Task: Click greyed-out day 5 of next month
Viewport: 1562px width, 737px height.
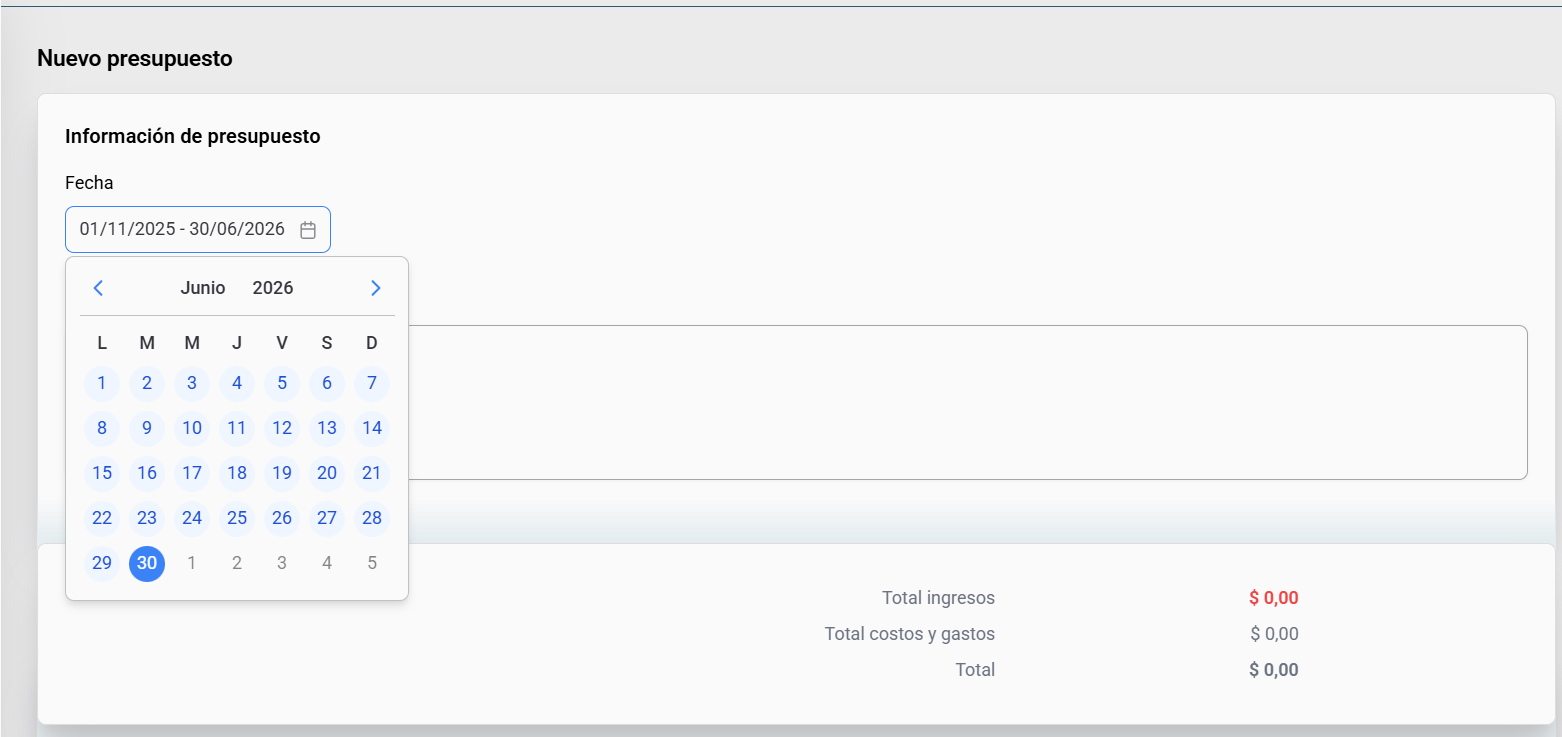Action: pos(372,563)
